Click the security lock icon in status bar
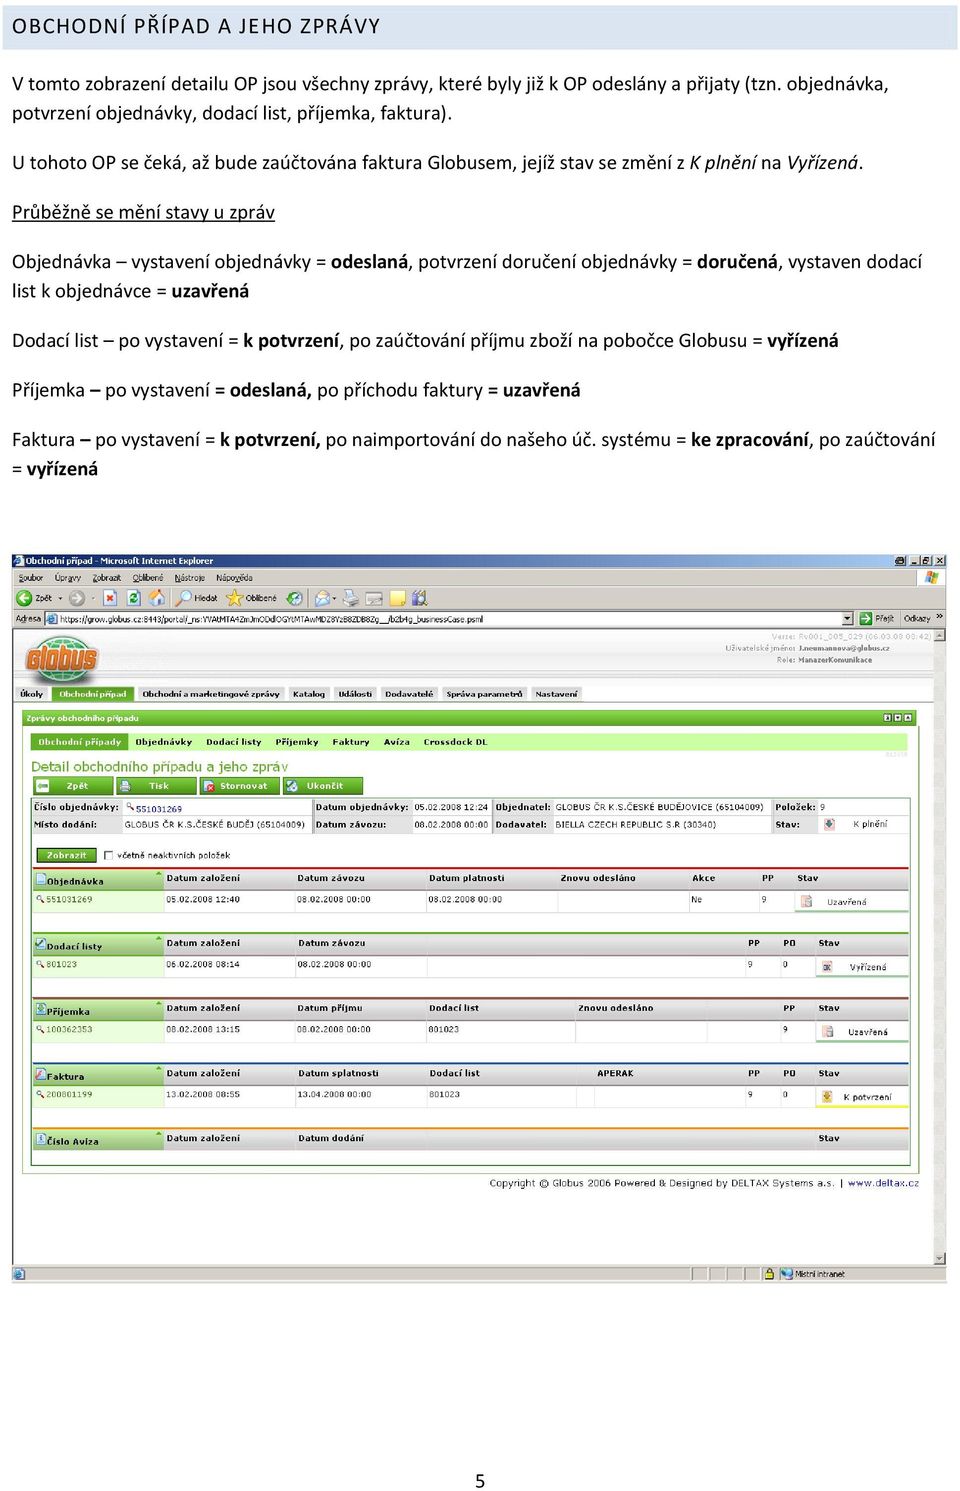The width and height of the screenshot is (960, 1491). pyautogui.click(x=769, y=1274)
